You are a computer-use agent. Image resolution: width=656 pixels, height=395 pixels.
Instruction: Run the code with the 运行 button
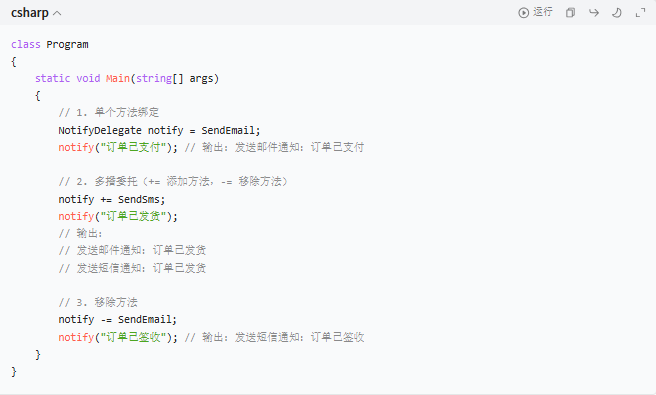click(536, 13)
